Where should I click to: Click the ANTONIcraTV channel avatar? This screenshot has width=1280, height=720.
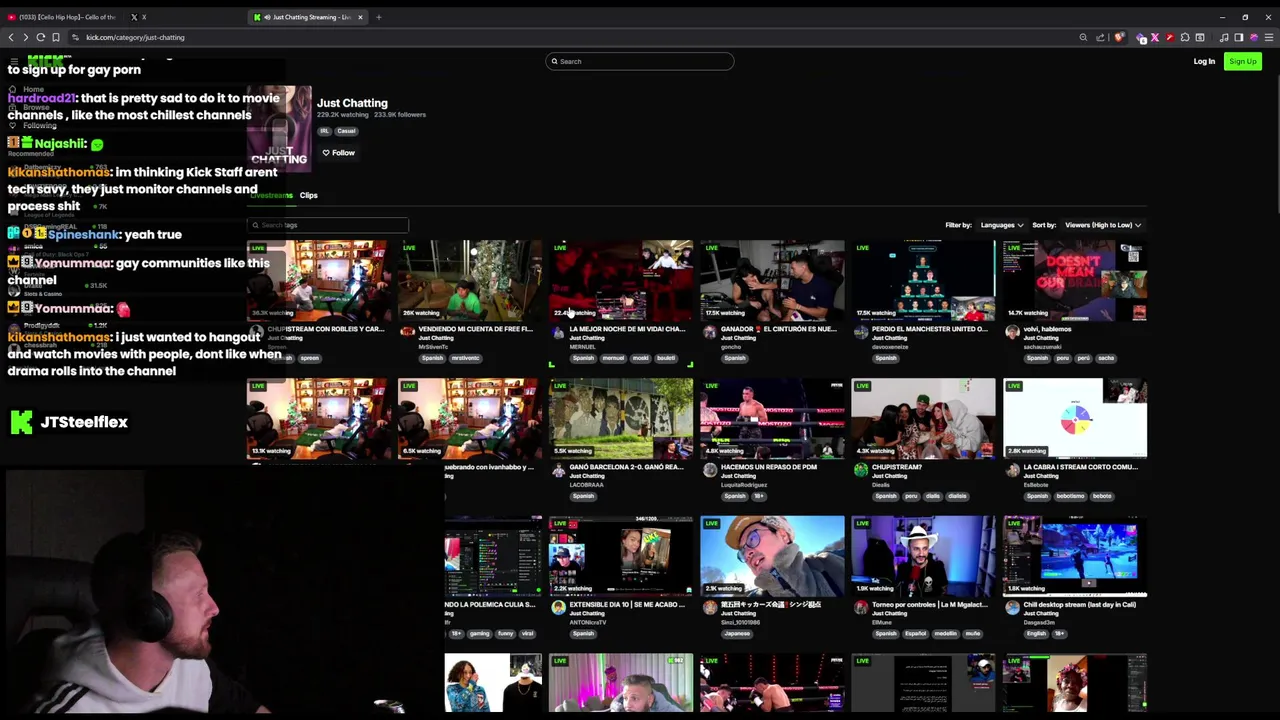click(558, 608)
